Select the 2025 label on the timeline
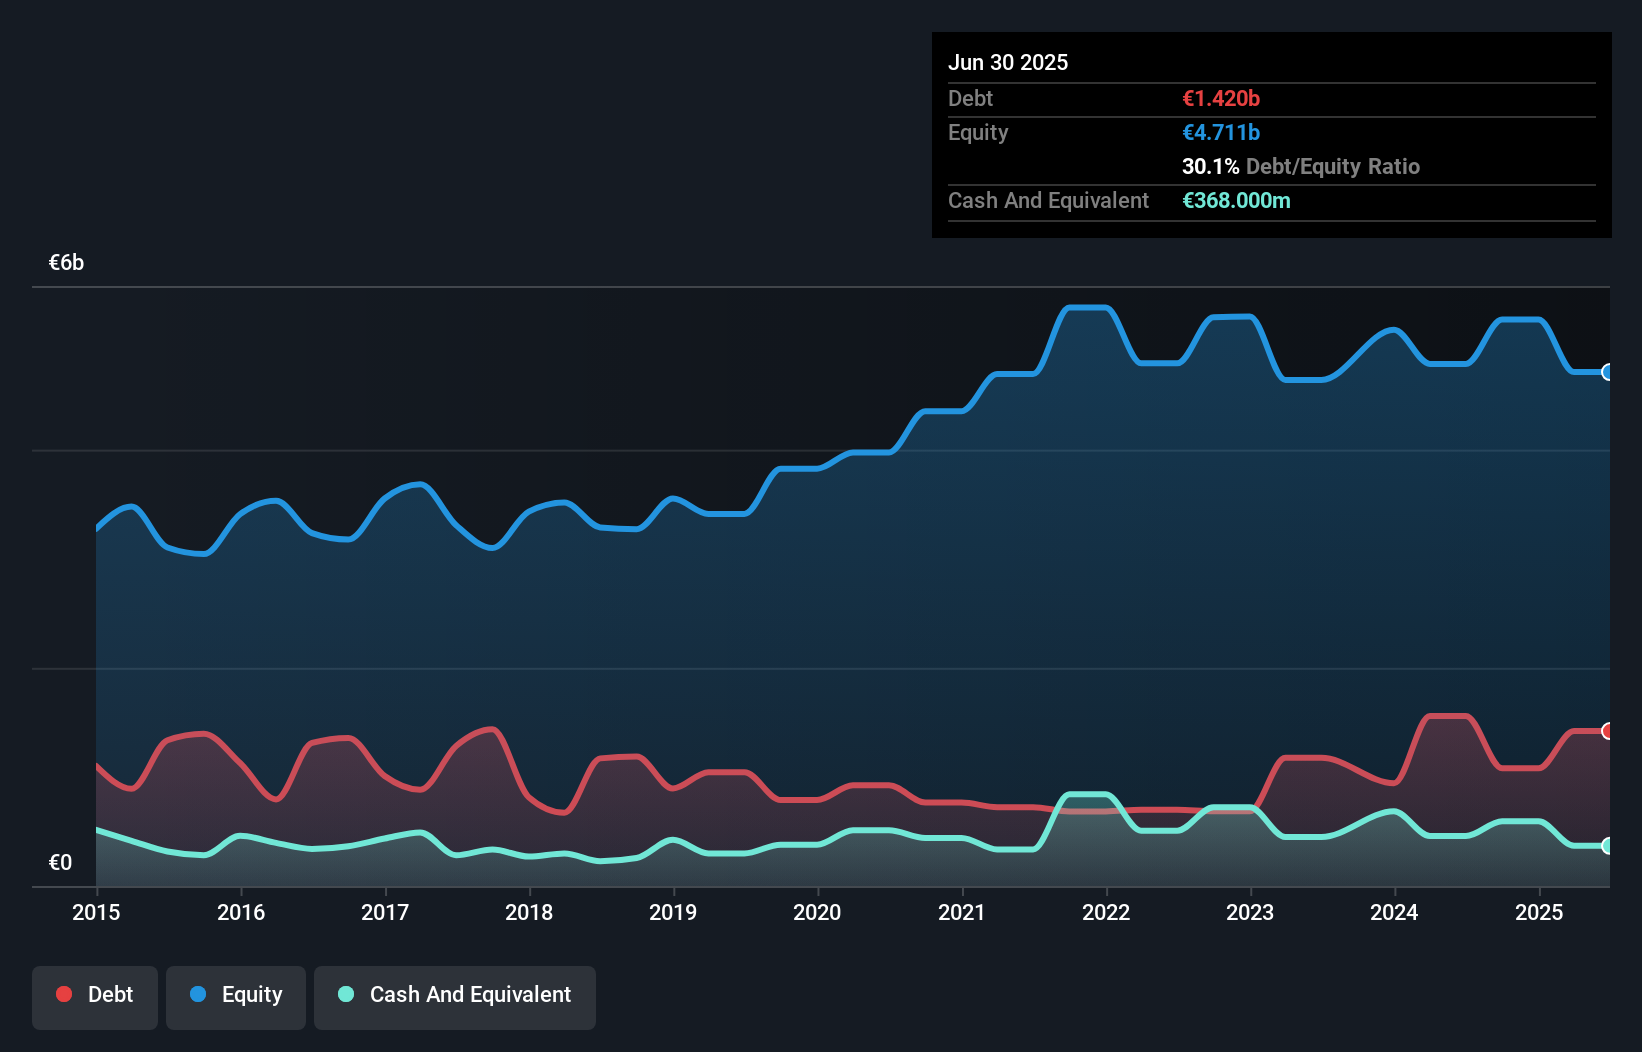The width and height of the screenshot is (1642, 1052). click(x=1540, y=912)
